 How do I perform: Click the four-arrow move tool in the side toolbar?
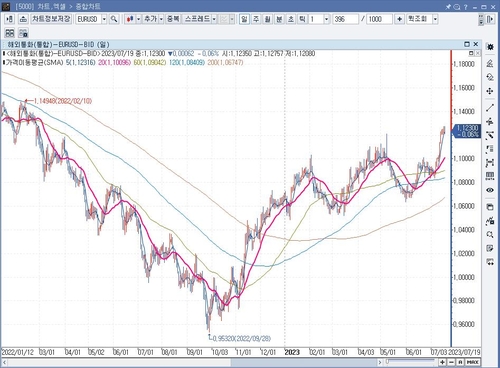coord(490,91)
